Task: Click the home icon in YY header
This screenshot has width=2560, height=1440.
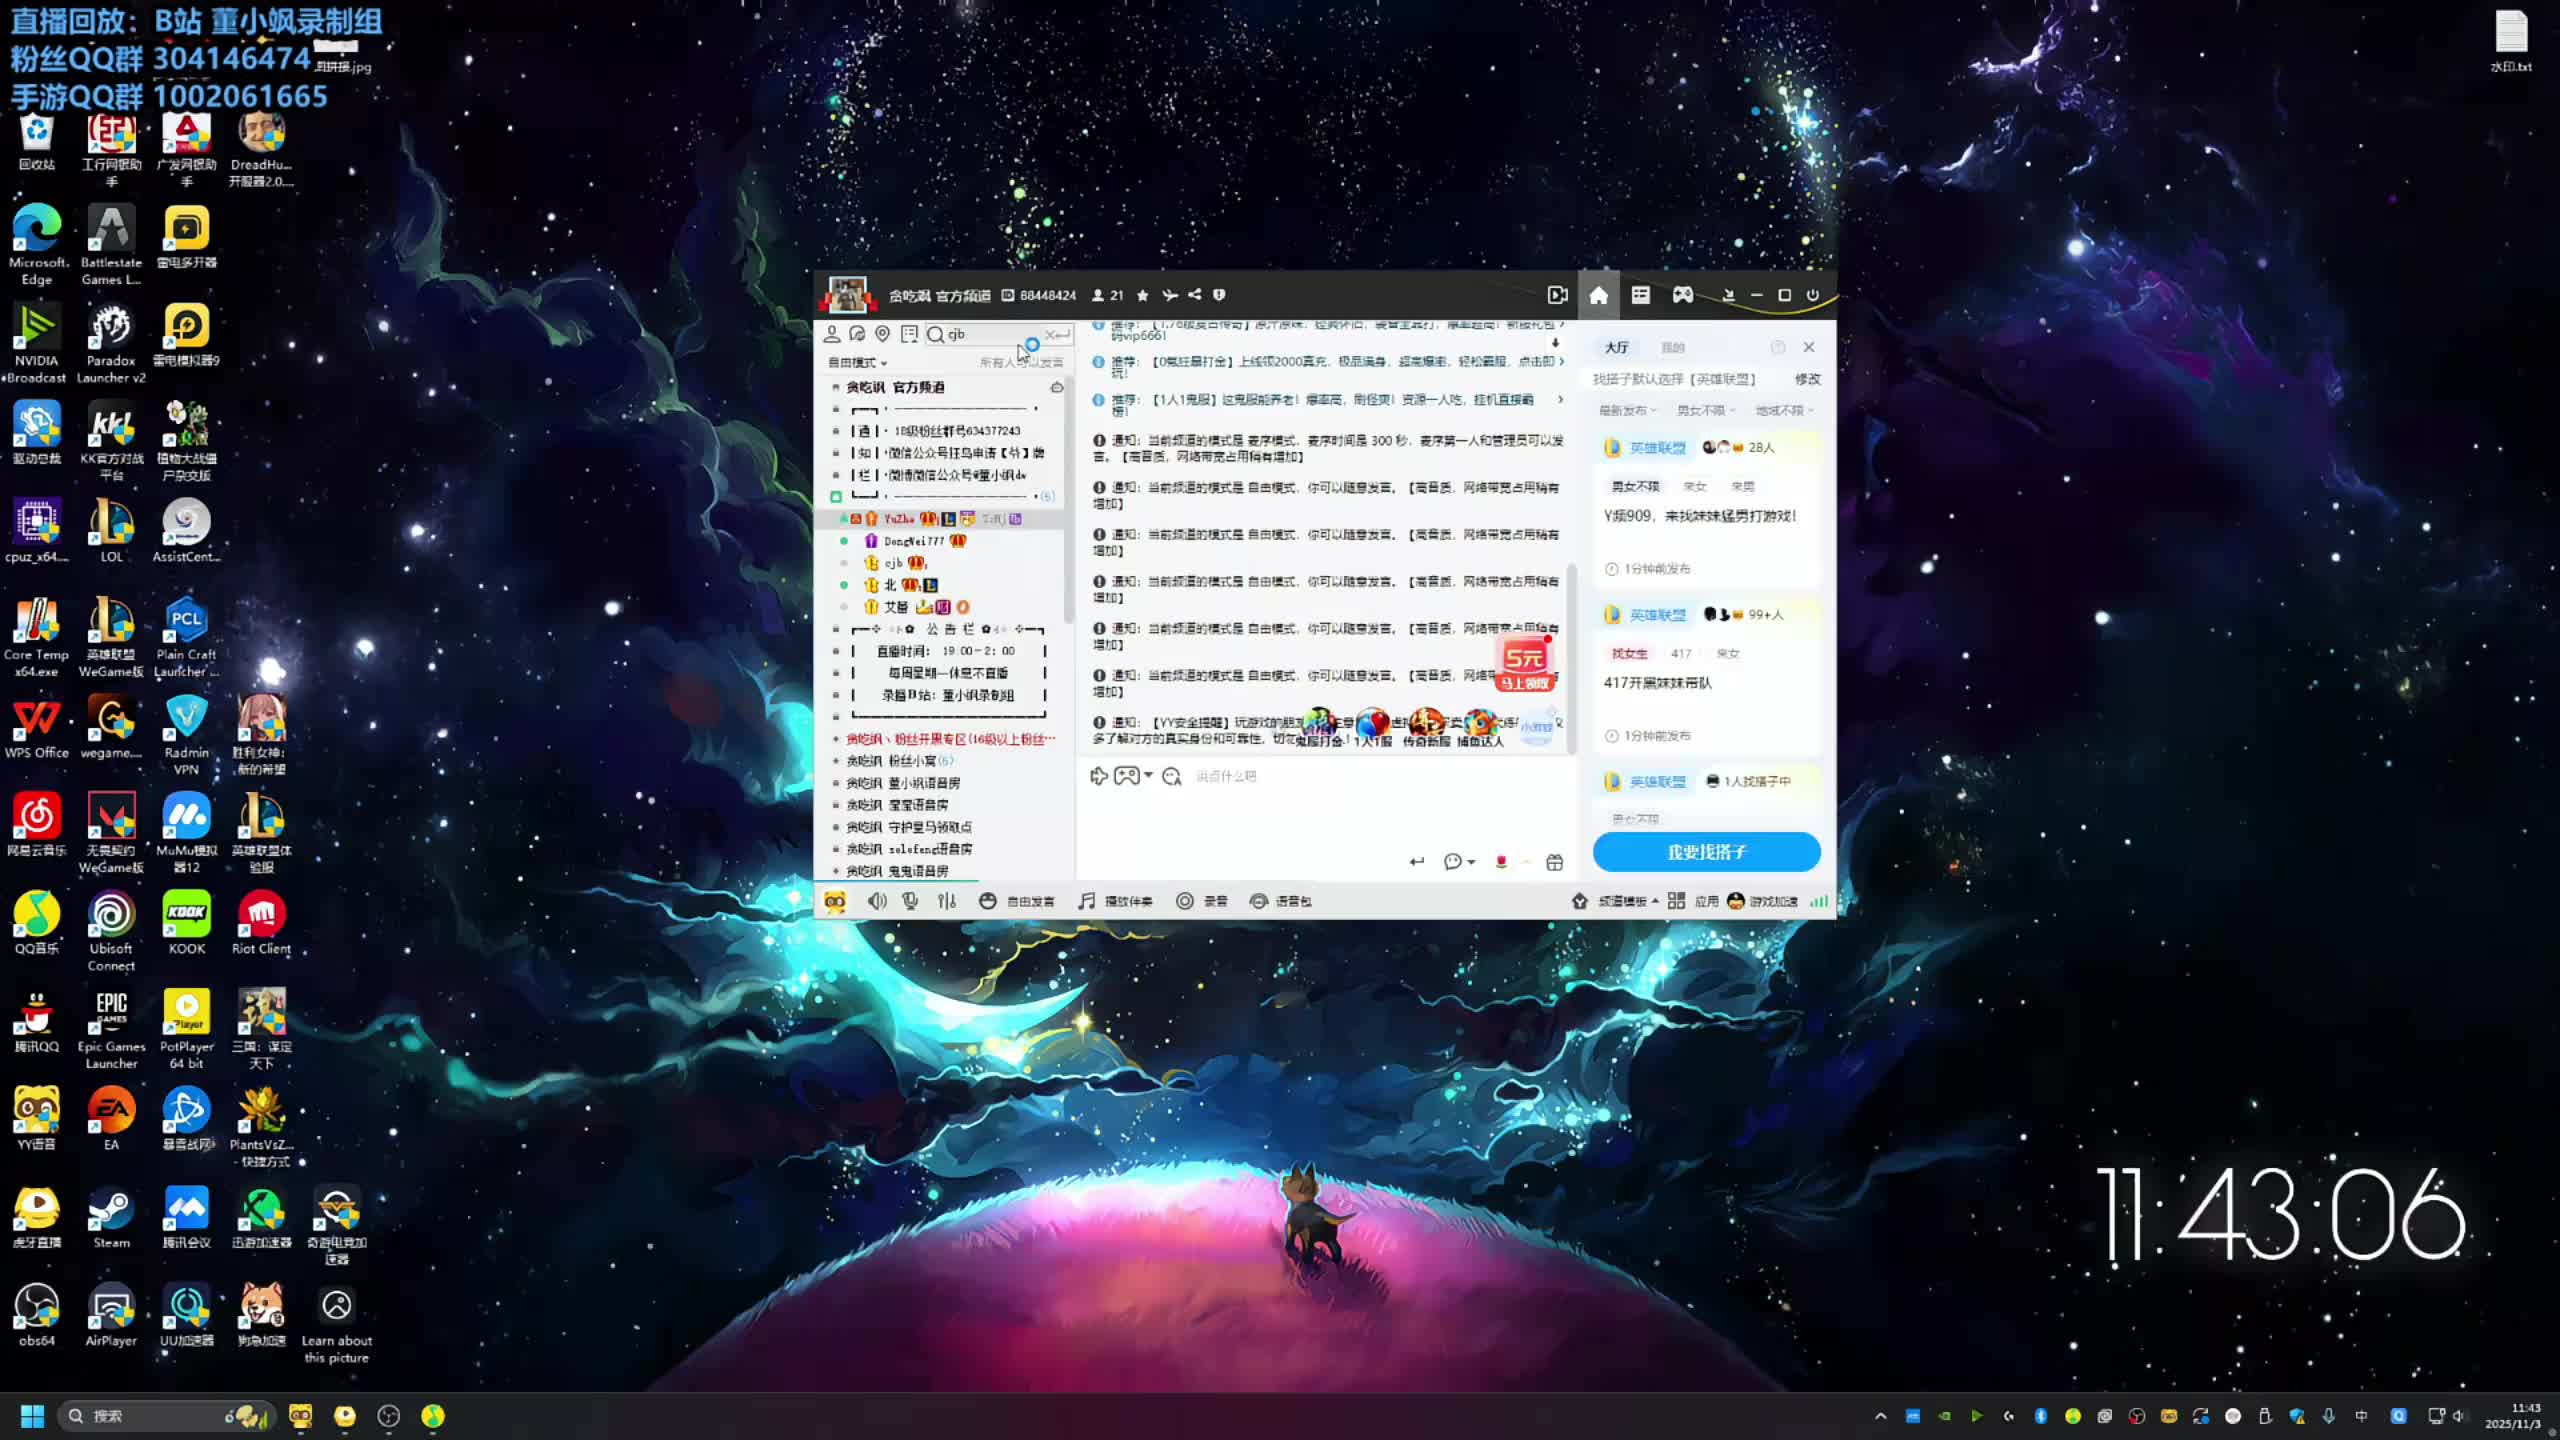Action: tap(1598, 295)
